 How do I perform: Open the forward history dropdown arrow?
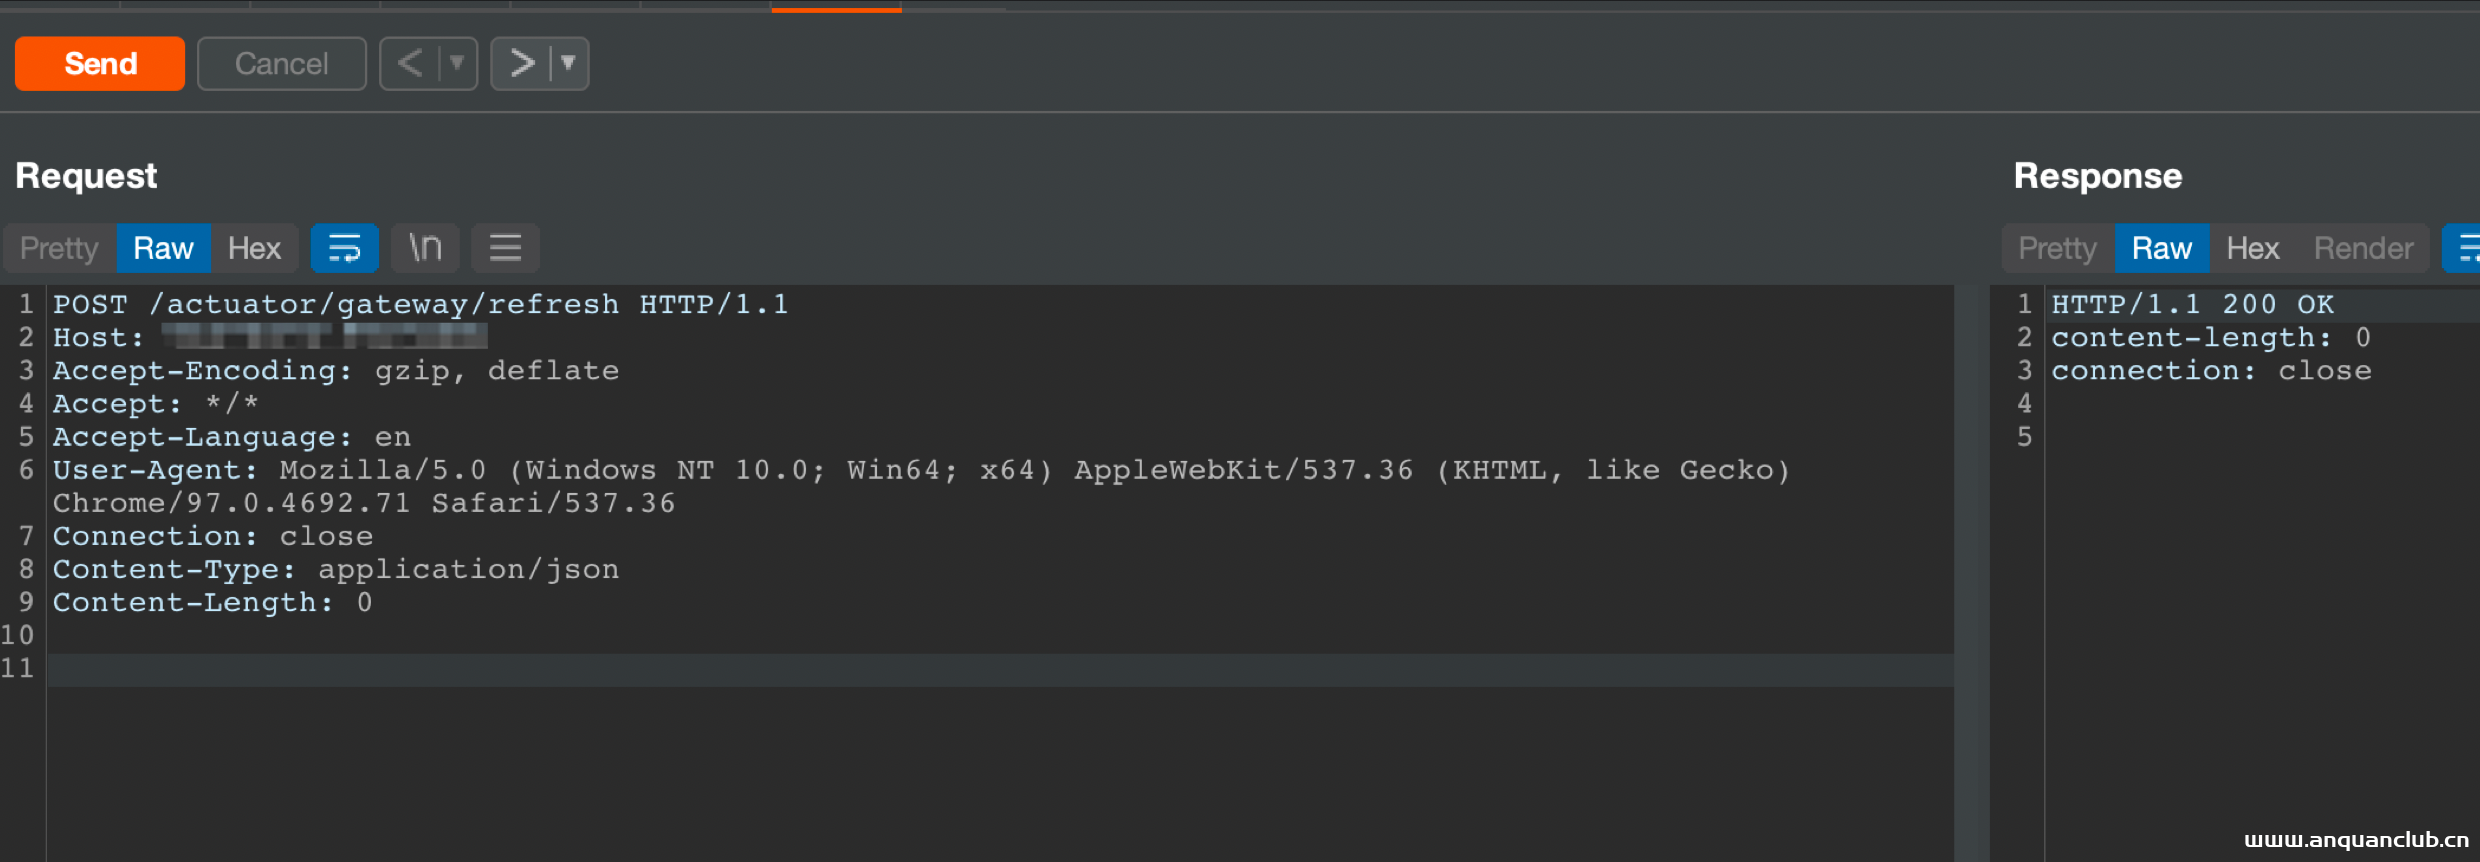point(568,64)
